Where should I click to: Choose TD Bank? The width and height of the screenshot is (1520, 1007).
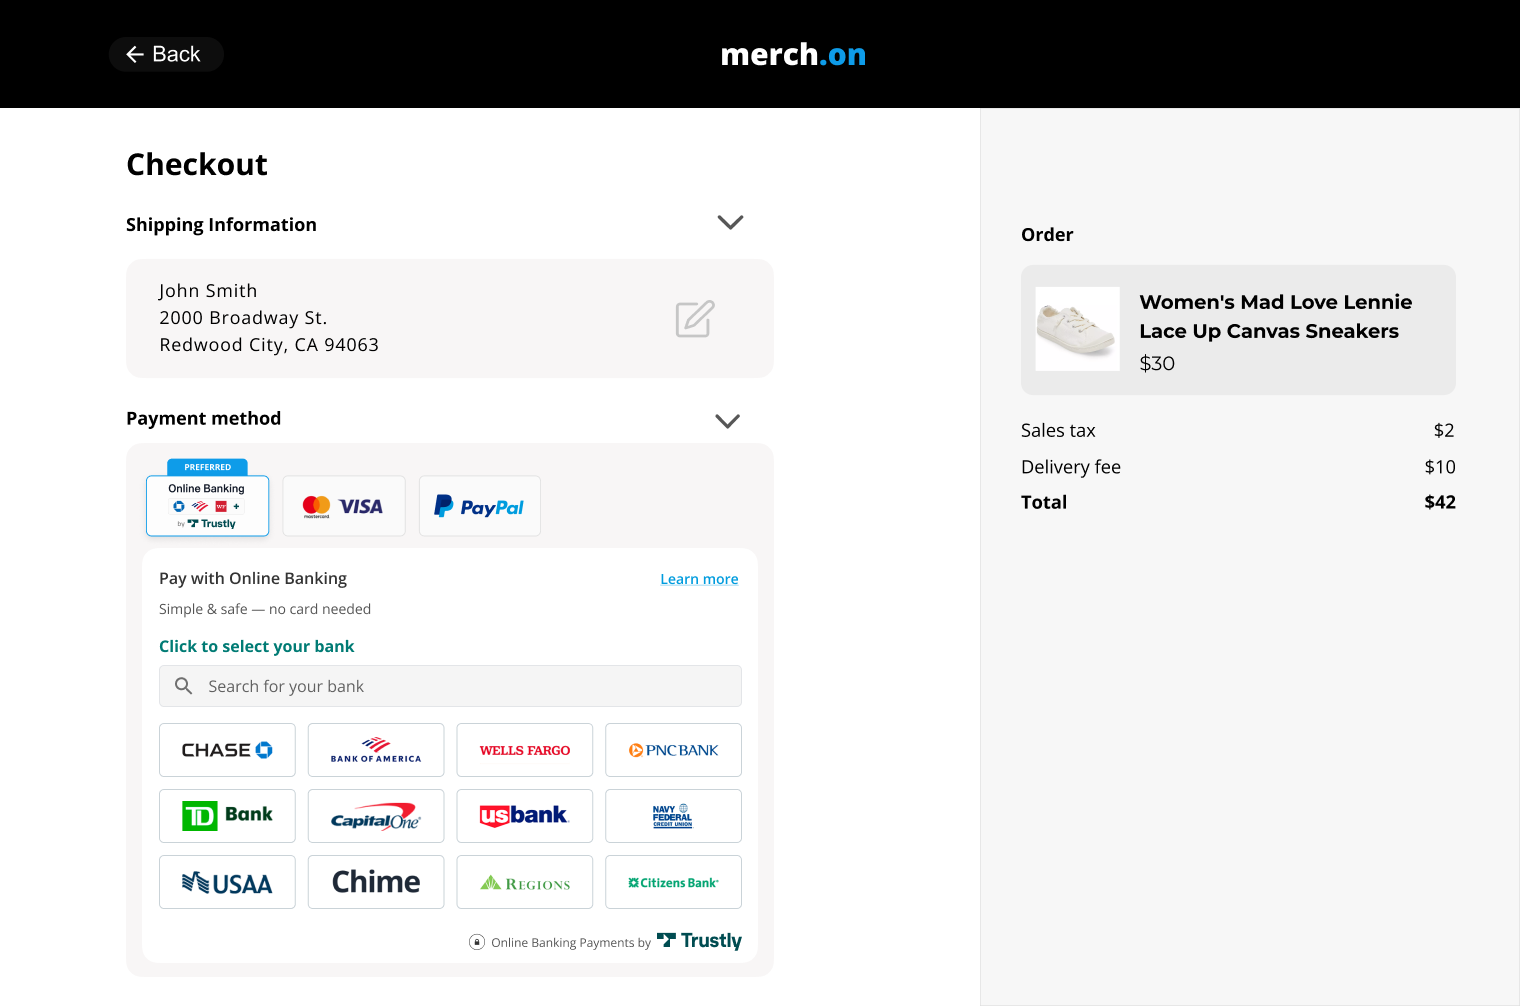[x=227, y=816]
